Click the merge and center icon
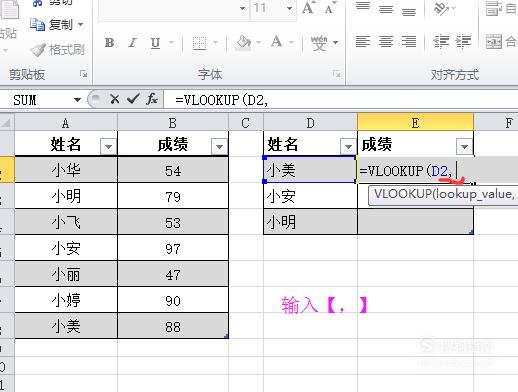This screenshot has width=518, height=392. tap(493, 41)
